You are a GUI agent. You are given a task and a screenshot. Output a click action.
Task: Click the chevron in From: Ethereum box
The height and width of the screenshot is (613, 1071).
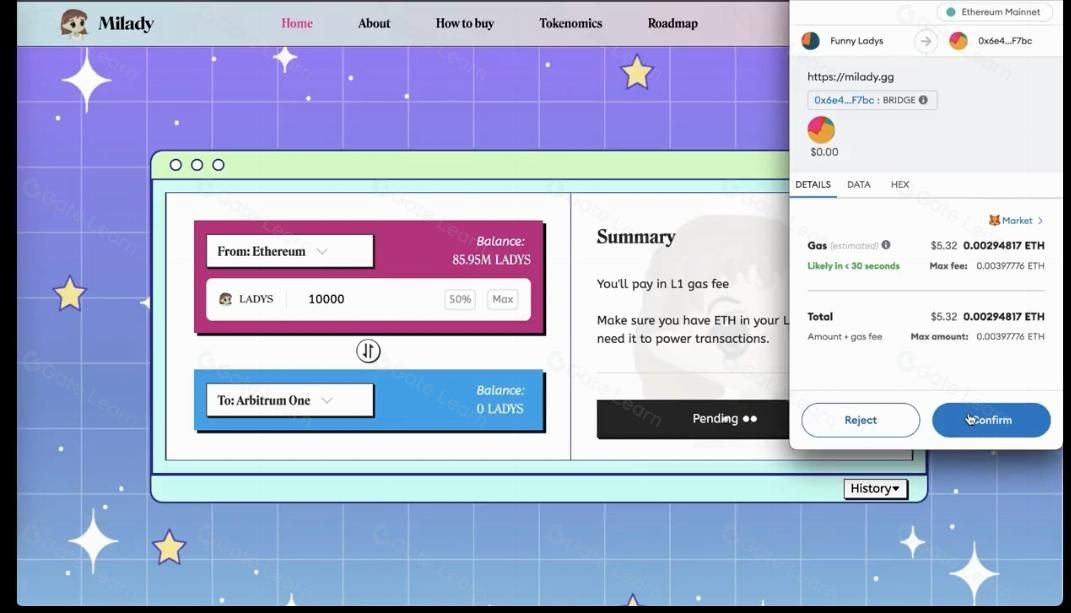pyautogui.click(x=322, y=251)
